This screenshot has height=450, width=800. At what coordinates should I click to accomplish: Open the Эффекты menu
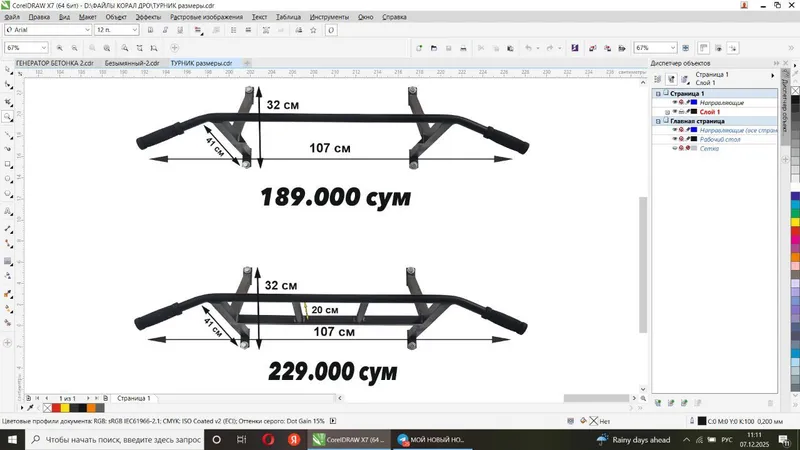pos(148,17)
